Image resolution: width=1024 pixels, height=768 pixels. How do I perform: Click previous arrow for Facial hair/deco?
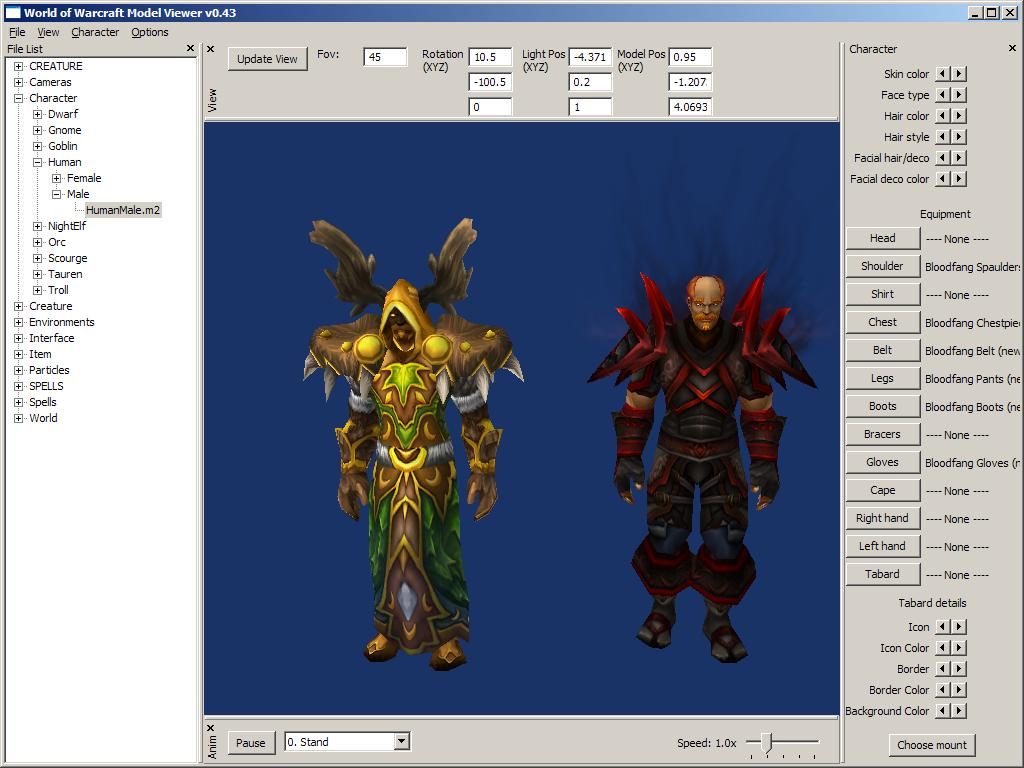(942, 157)
